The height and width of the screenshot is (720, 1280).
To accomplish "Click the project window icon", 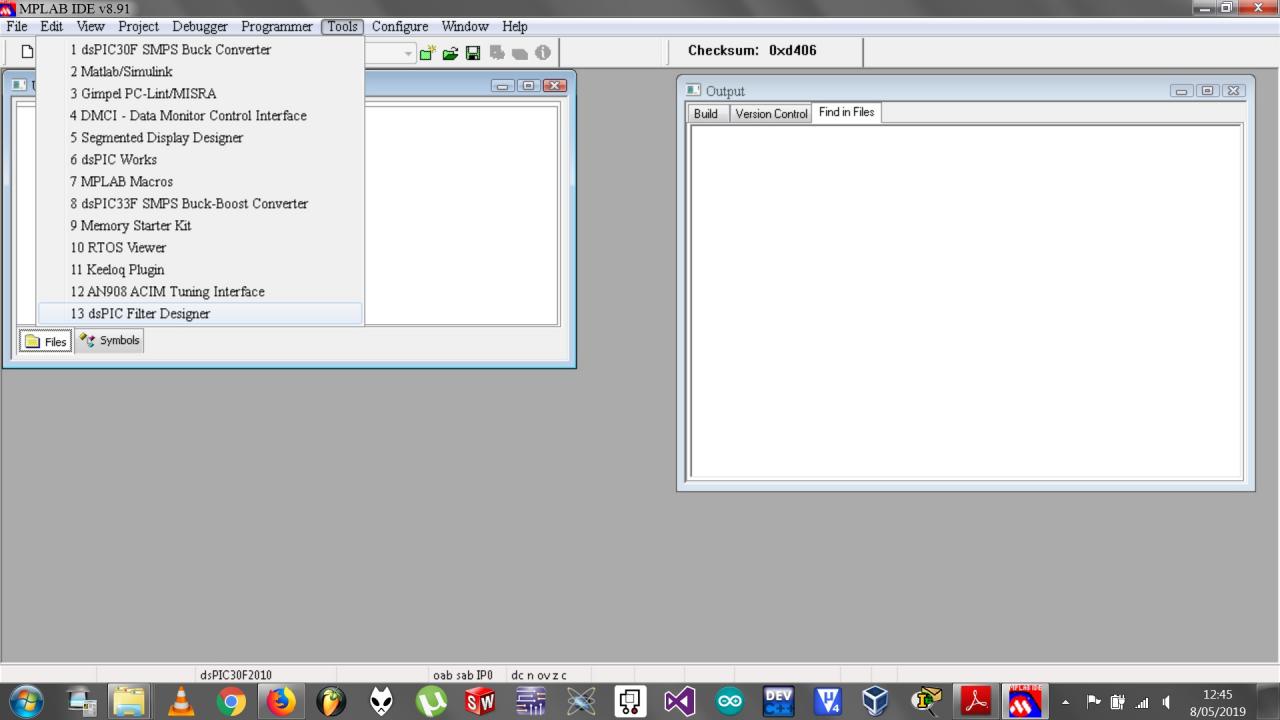I will click(19, 85).
